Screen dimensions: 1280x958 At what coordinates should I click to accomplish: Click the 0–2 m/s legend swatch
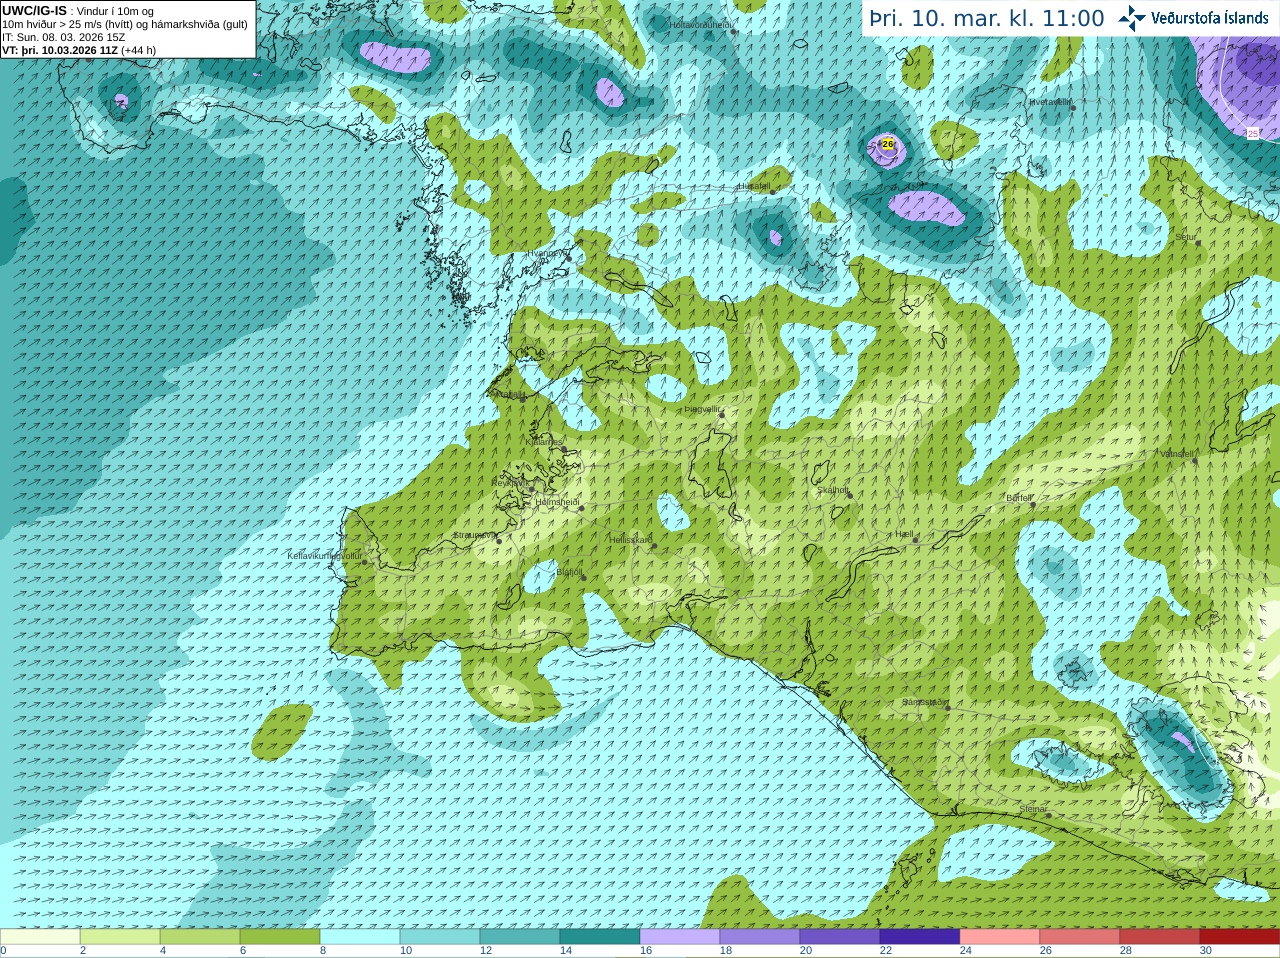click(40, 937)
